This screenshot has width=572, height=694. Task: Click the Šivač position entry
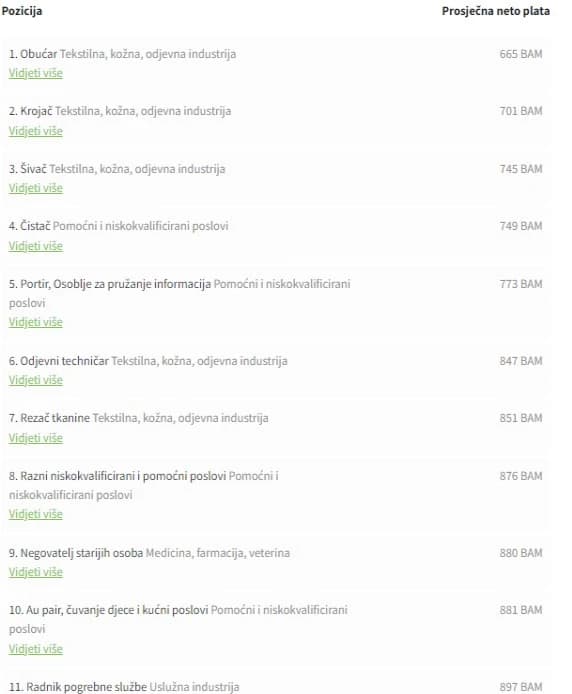coord(33,169)
